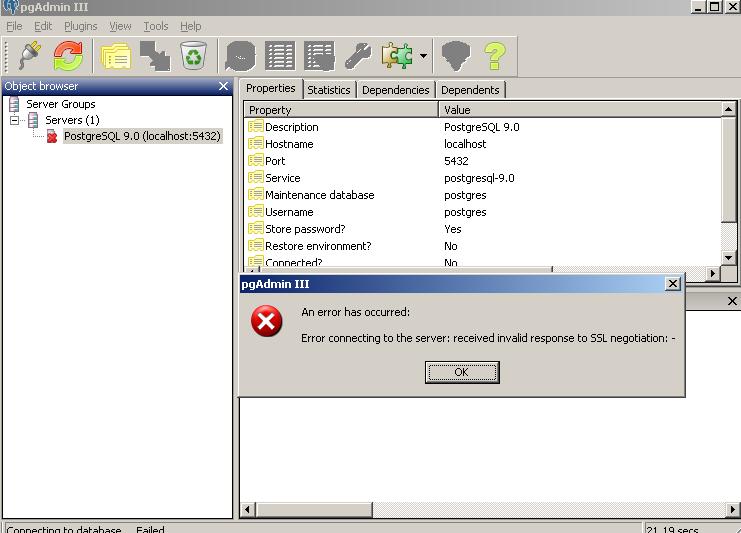The width and height of the screenshot is (741, 533).
Task: Open the plugins dropdown arrow in toolbar
Action: pyautogui.click(x=424, y=56)
